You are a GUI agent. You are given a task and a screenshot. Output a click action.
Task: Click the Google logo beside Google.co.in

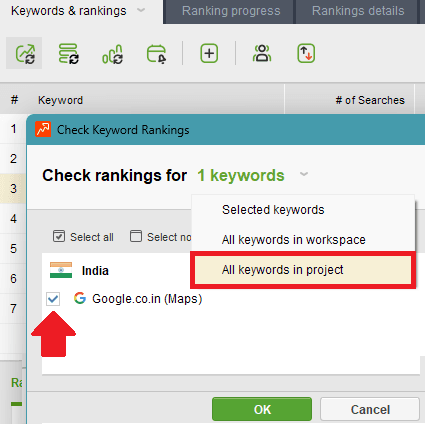[80, 298]
